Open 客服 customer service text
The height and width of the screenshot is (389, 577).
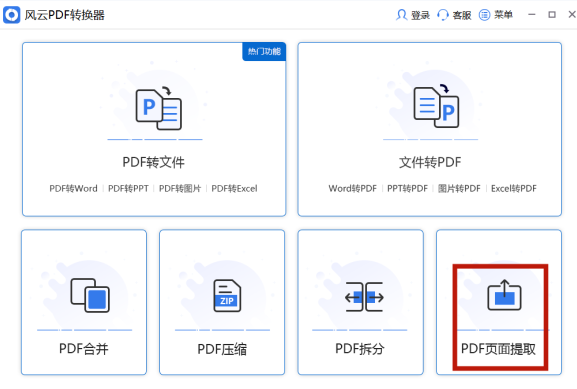tap(462, 15)
